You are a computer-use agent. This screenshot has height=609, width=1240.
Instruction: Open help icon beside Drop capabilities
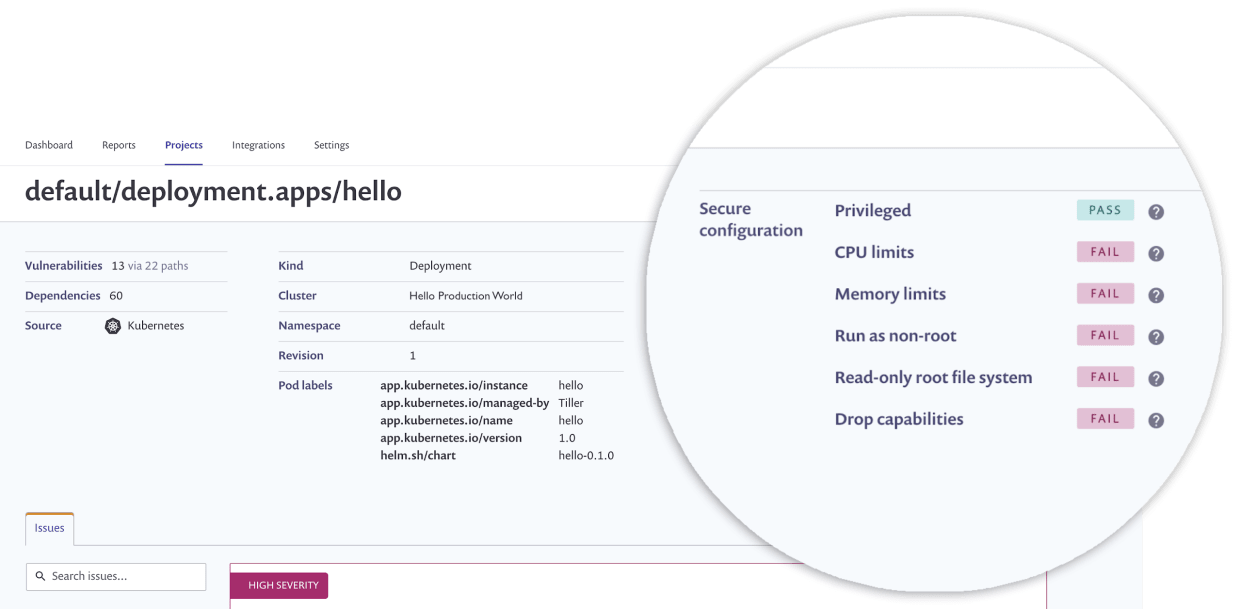point(1156,421)
